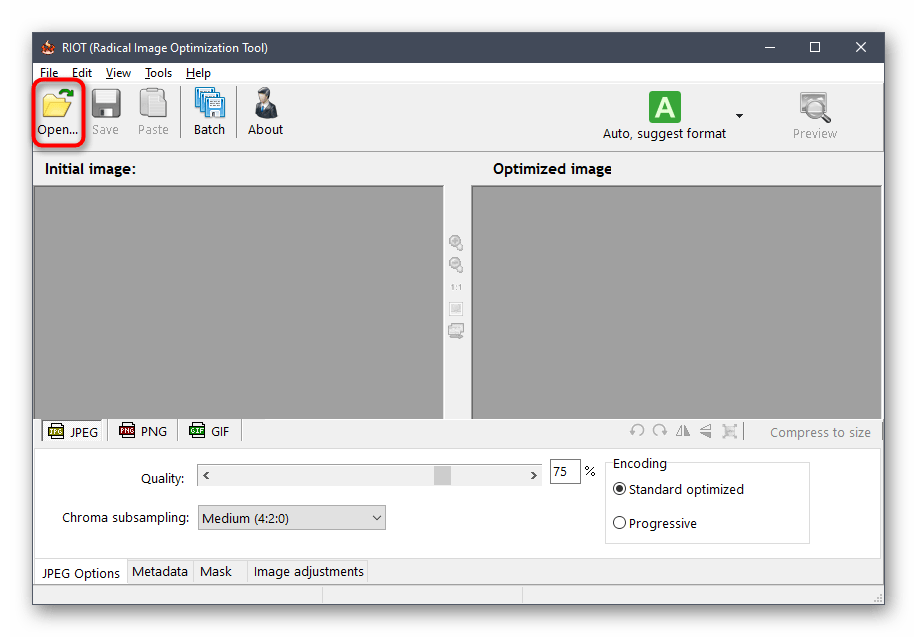Open the Edit menu
Image resolution: width=917 pixels, height=637 pixels.
pos(82,73)
